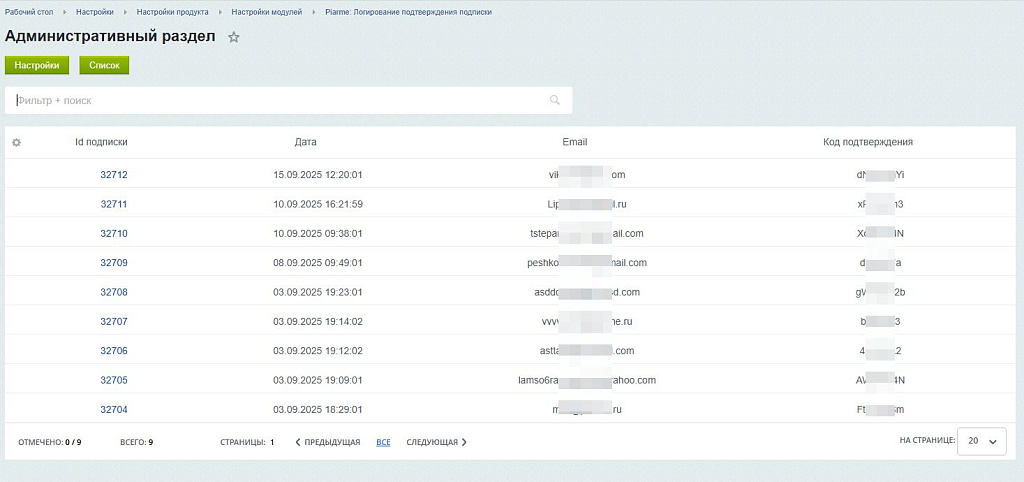Image resolution: width=1024 pixels, height=482 pixels.
Task: Click the Все pagination link
Action: coord(383,442)
